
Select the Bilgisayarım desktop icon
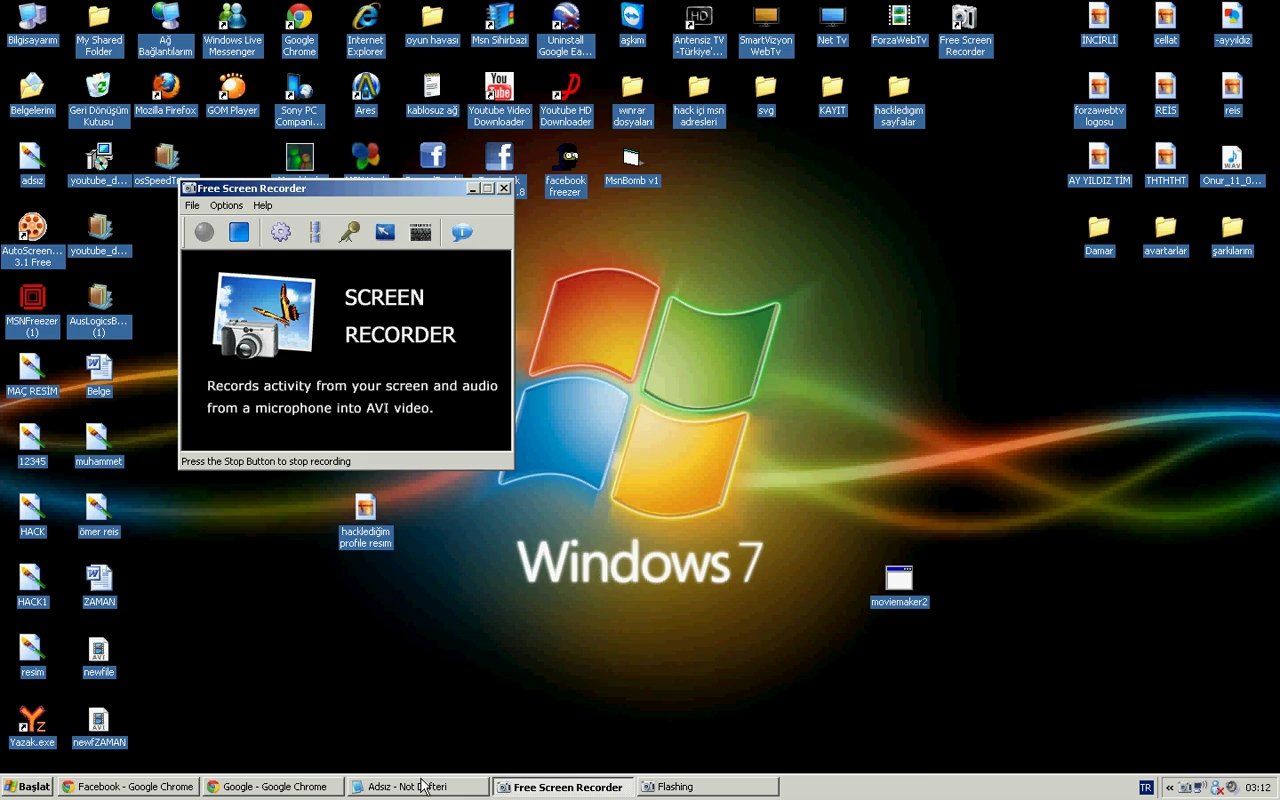(32, 26)
